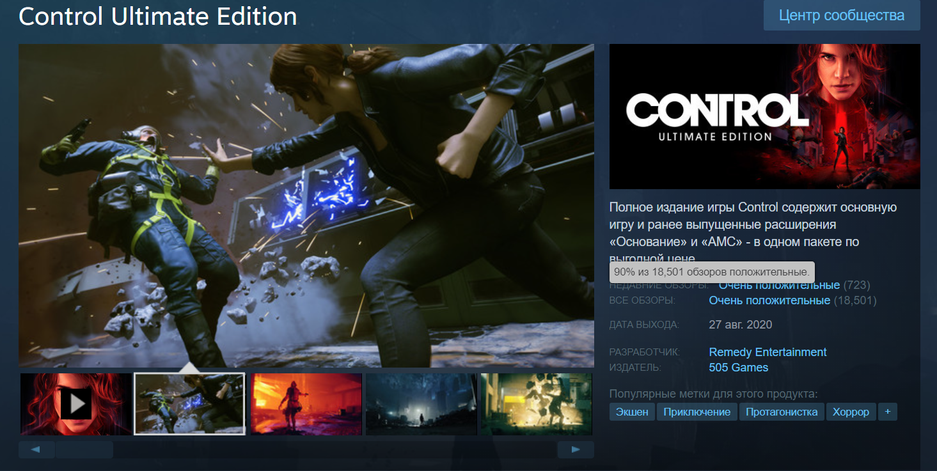Viewport: 937px width, 471px height.
Task: Open the Центр сообщества button
Action: (x=841, y=16)
